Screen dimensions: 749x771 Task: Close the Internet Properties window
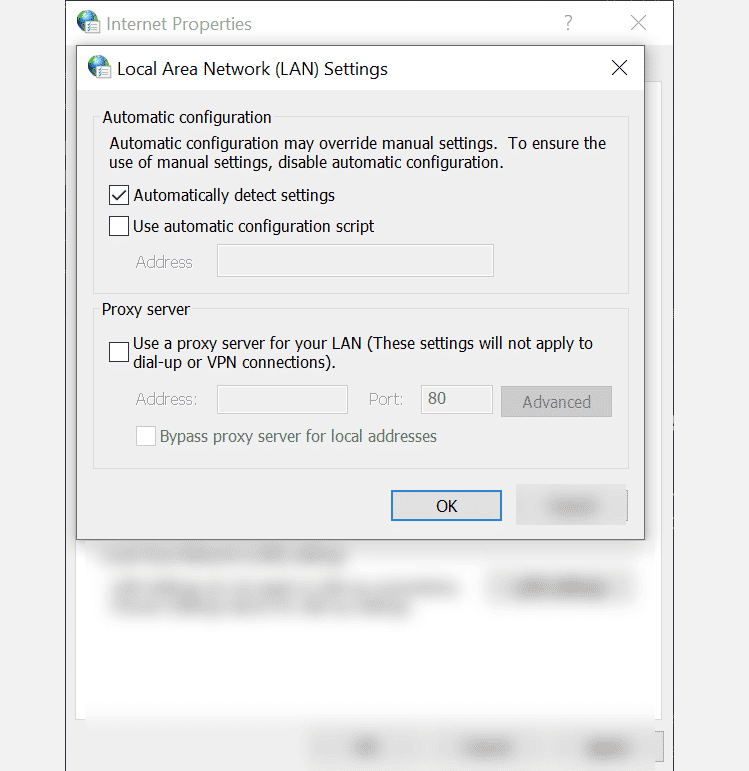coord(638,23)
